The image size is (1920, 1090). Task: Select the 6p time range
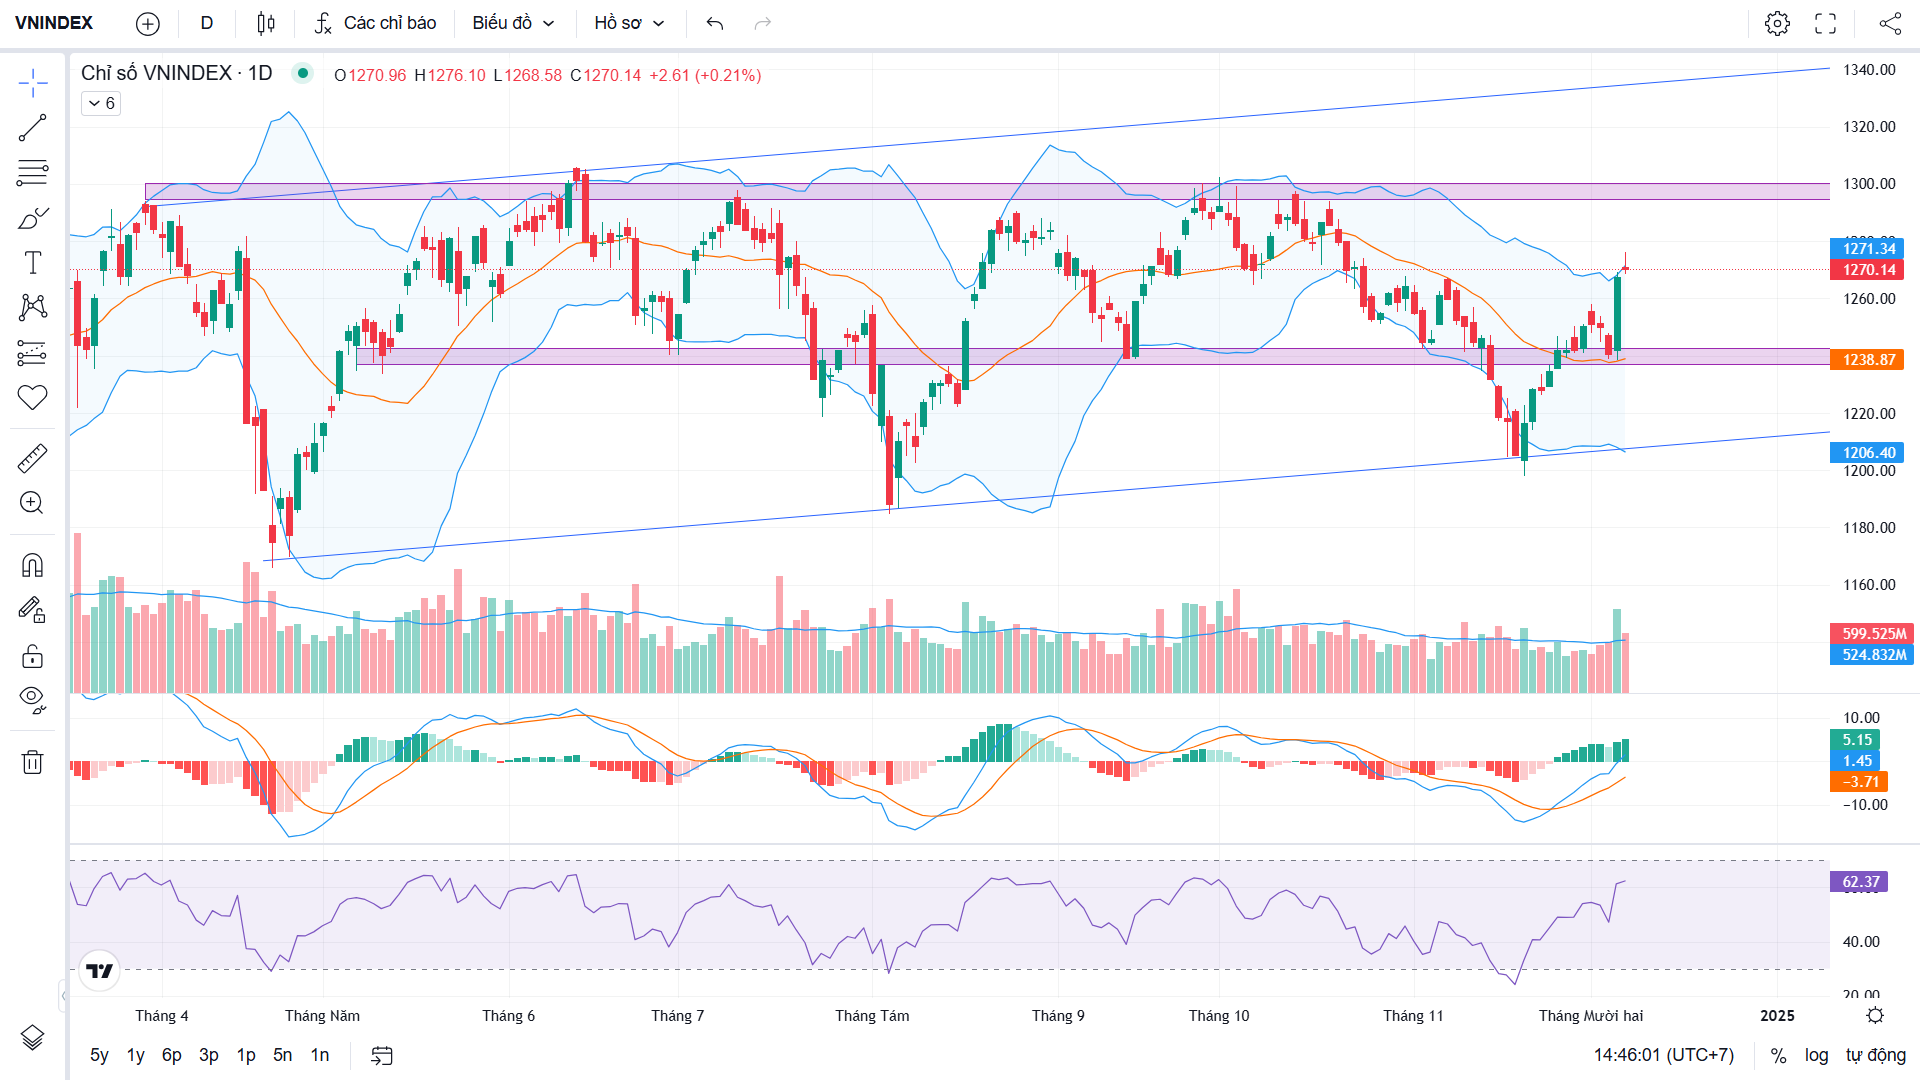click(x=171, y=1055)
